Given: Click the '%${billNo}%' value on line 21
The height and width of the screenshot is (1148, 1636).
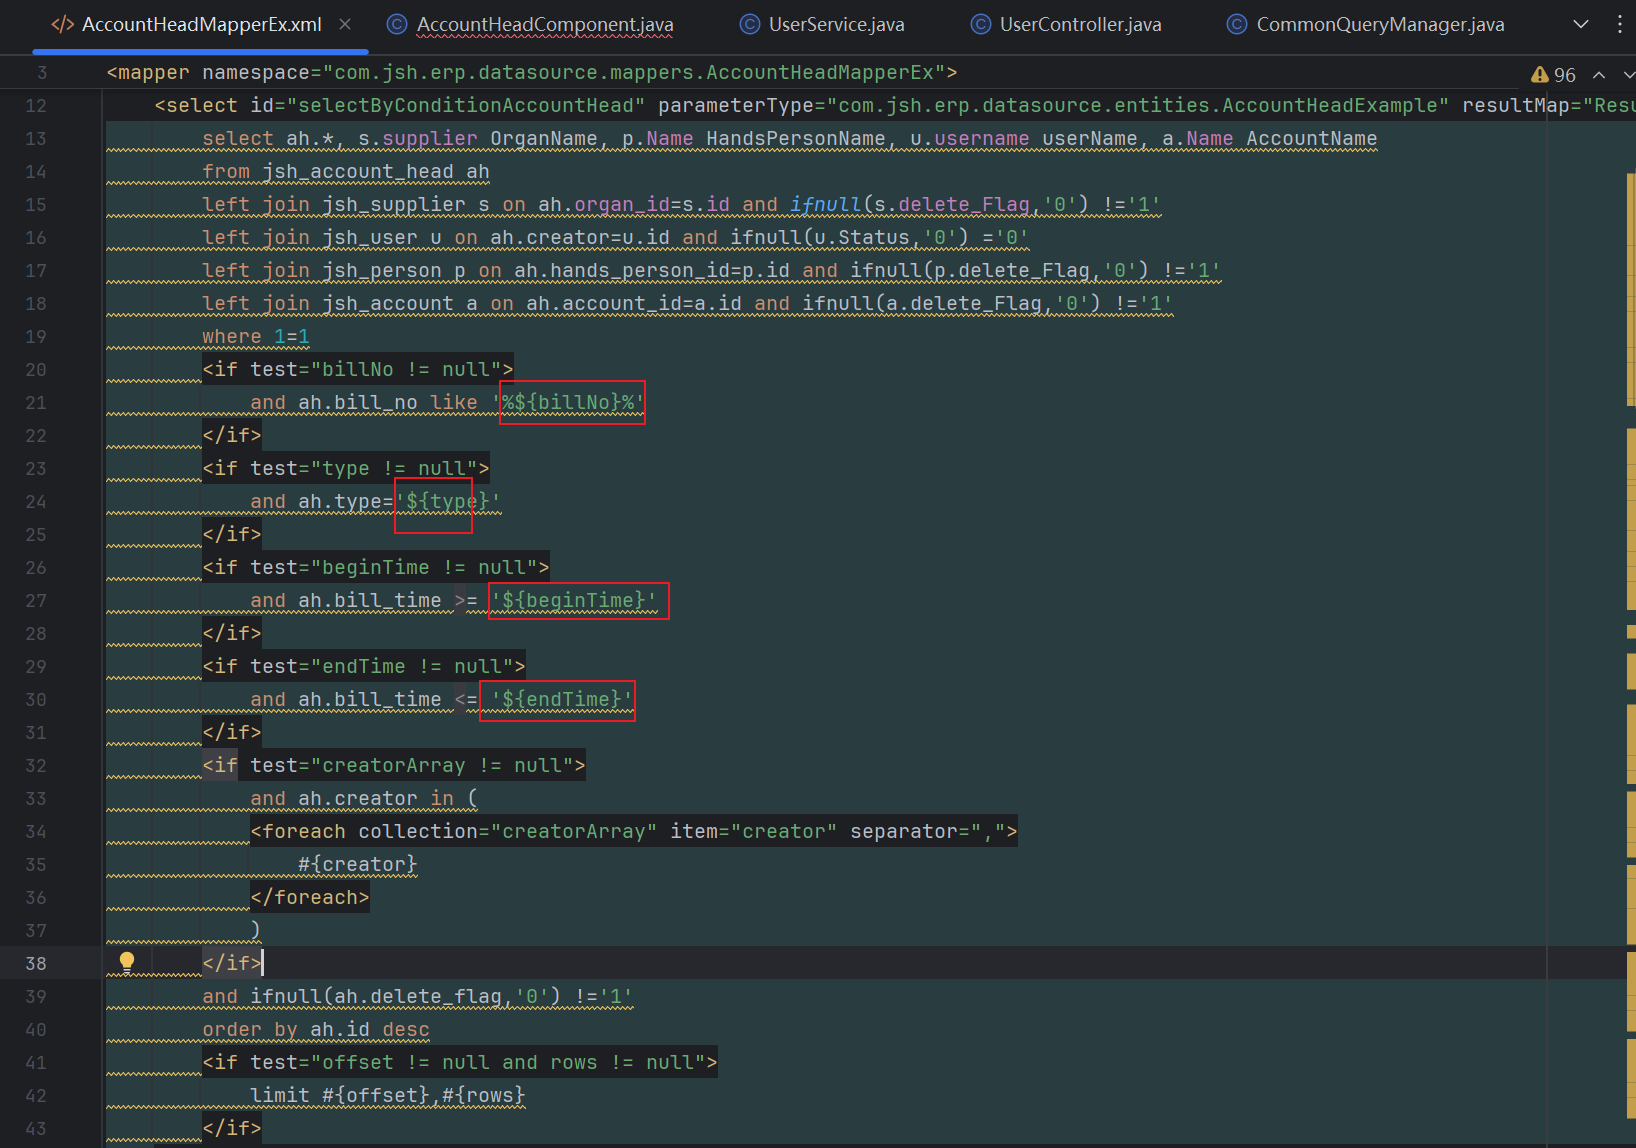Looking at the screenshot, I should (x=568, y=402).
